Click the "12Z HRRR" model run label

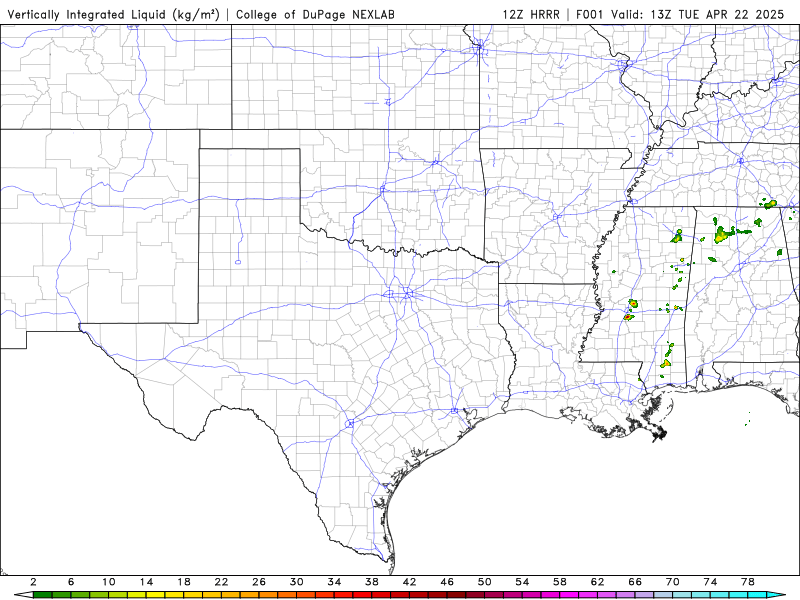(x=531, y=15)
